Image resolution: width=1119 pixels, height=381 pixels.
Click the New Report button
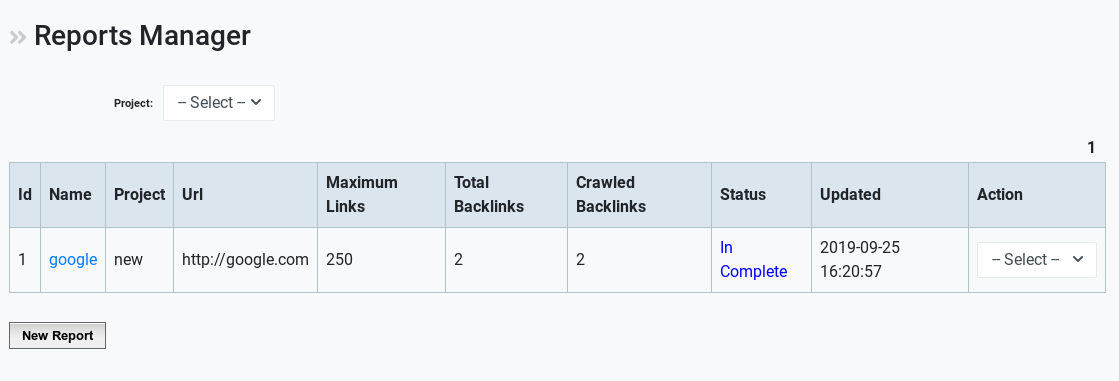(x=57, y=335)
